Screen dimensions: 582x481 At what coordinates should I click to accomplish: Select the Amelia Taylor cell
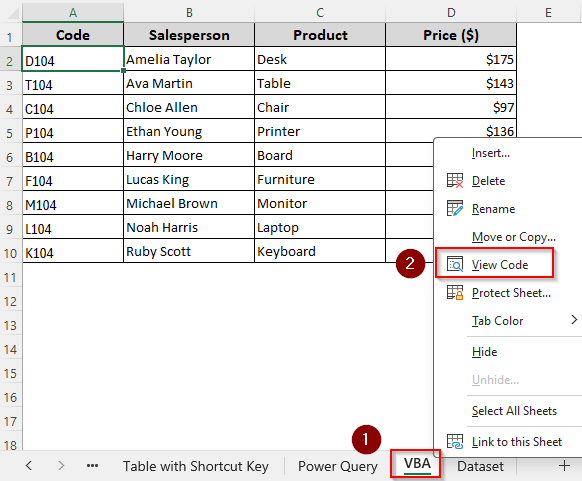click(x=189, y=59)
